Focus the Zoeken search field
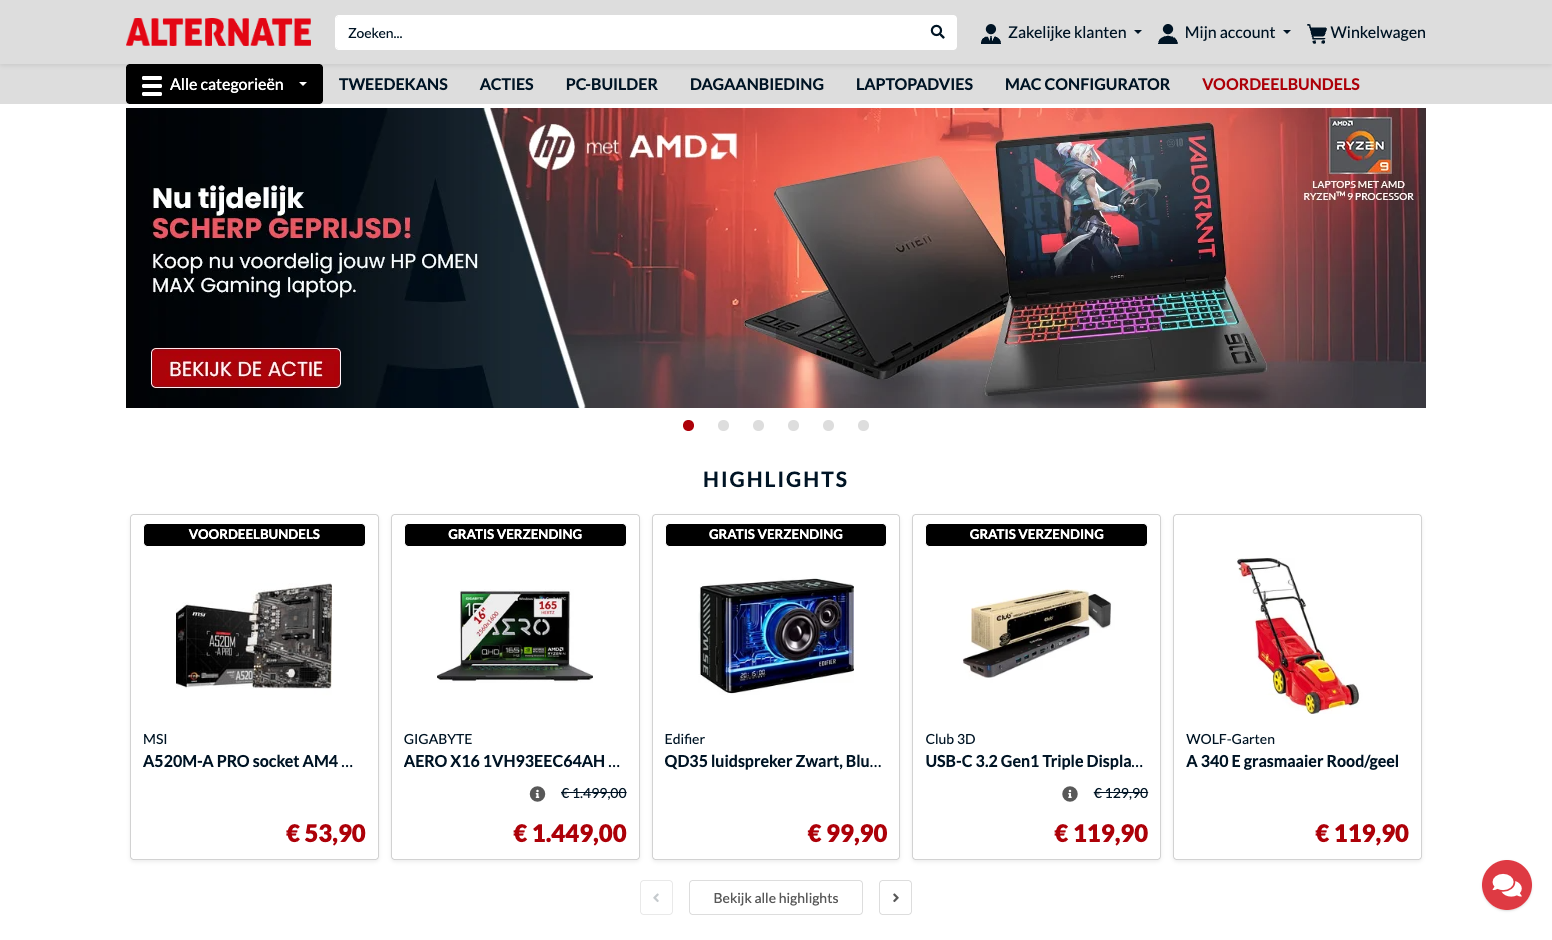 [630, 33]
